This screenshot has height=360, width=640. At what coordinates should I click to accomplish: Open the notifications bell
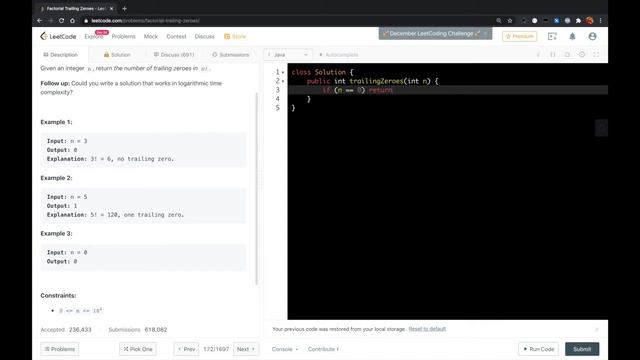click(572, 36)
